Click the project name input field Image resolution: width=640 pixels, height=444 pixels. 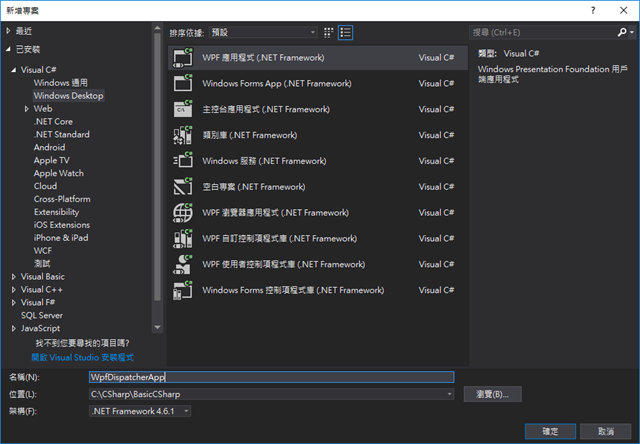271,377
